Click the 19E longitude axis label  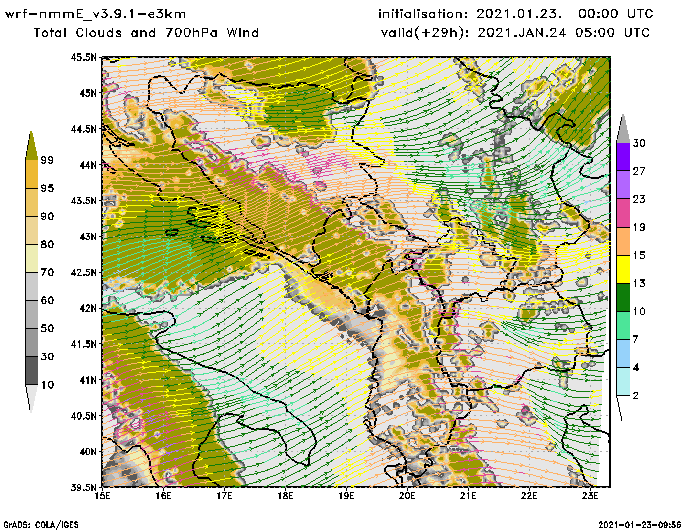(x=346, y=493)
